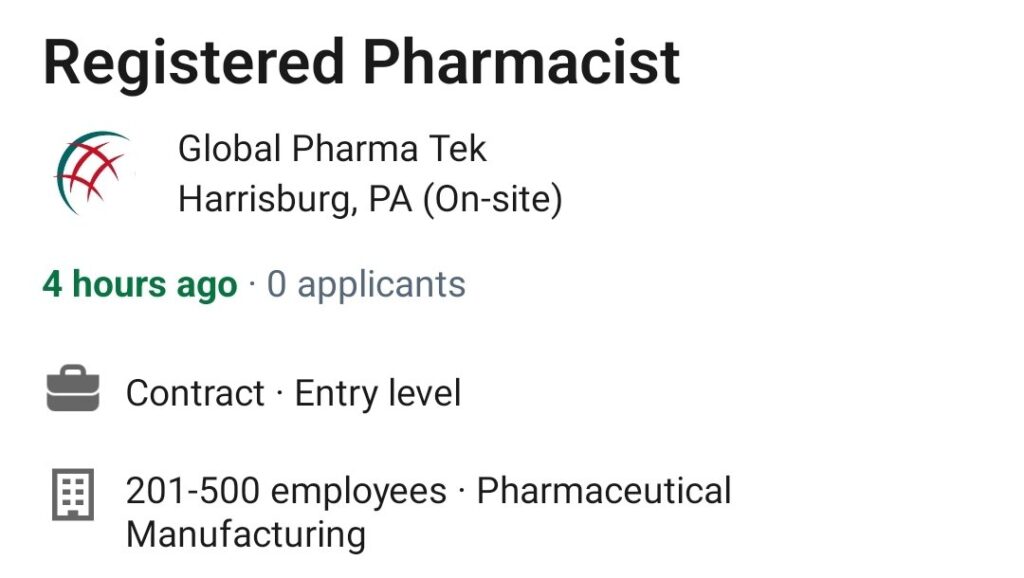Select the word Pharmacist in the title

point(521,63)
